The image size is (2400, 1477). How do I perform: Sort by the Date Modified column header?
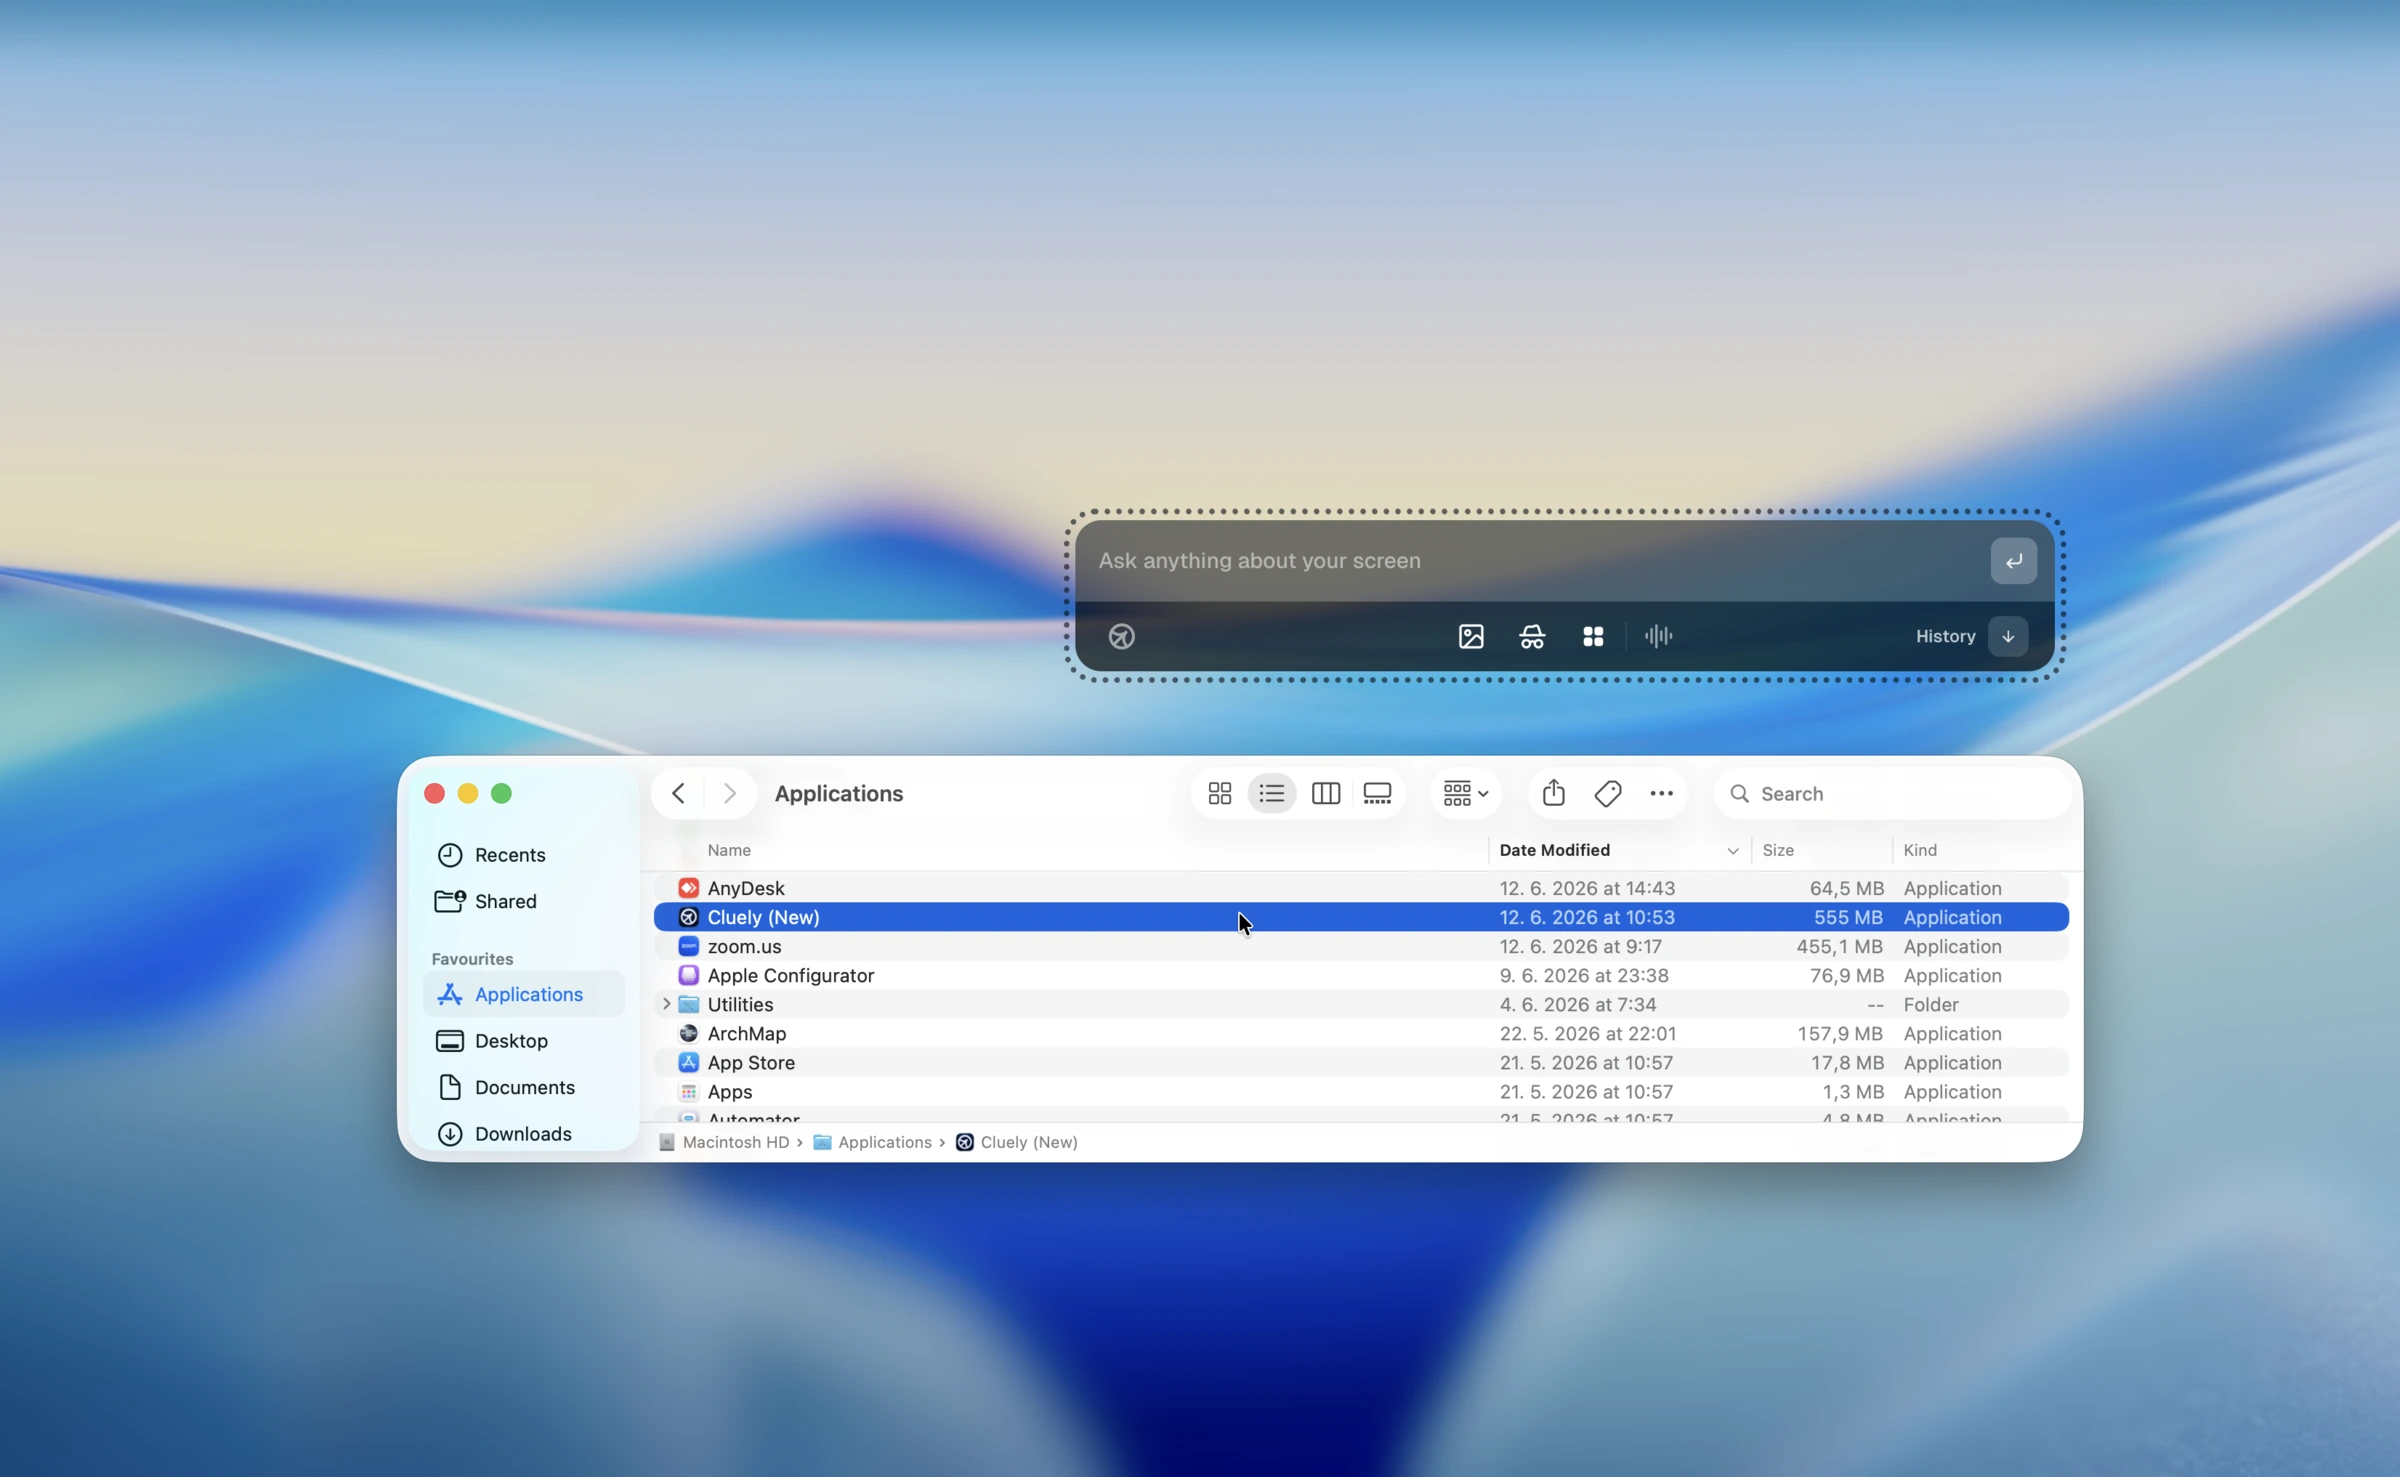[x=1555, y=850]
